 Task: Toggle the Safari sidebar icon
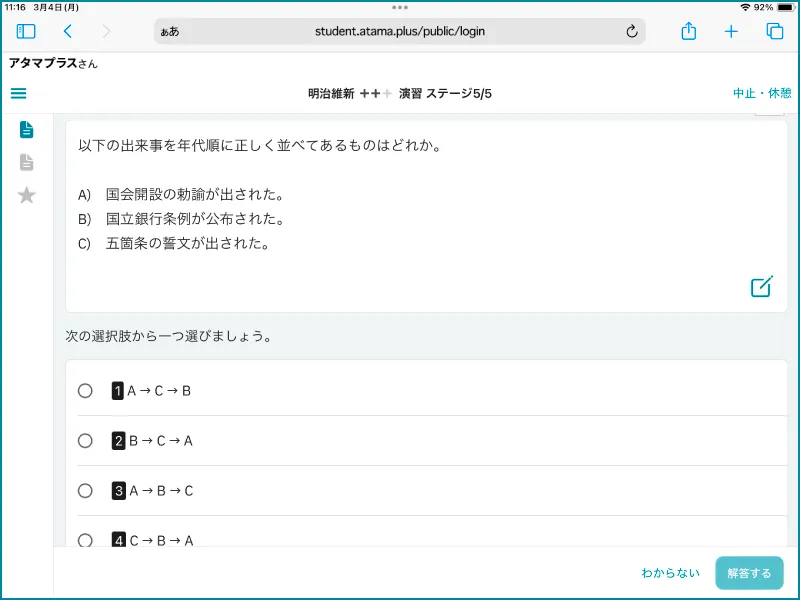click(x=26, y=31)
